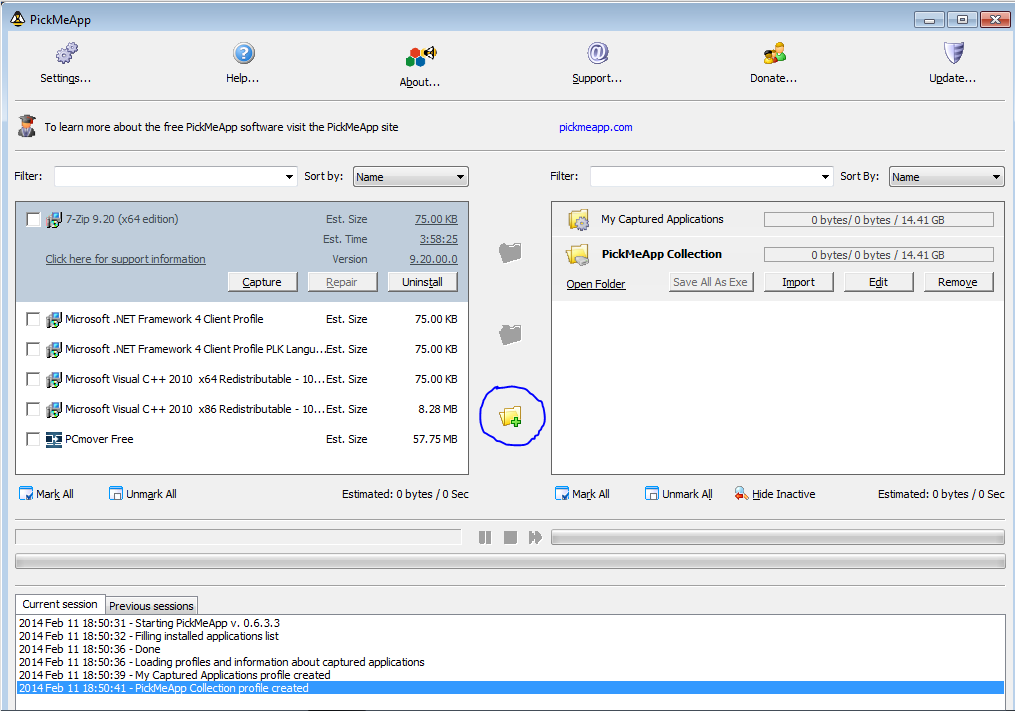The height and width of the screenshot is (711, 1015).
Task: Expand the left Filter combo box arrow
Action: point(289,177)
